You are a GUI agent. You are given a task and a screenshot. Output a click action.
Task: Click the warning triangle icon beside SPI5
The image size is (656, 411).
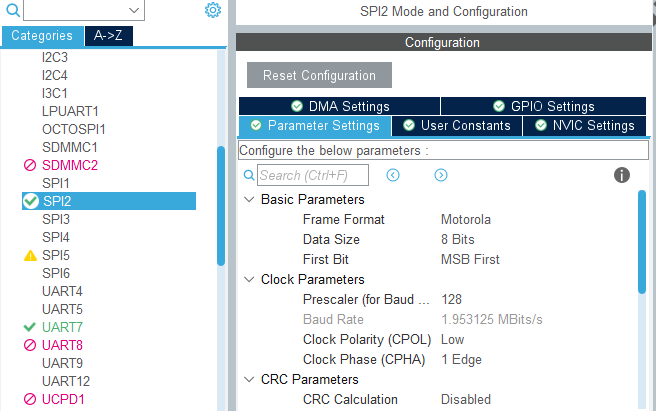tap(30, 255)
